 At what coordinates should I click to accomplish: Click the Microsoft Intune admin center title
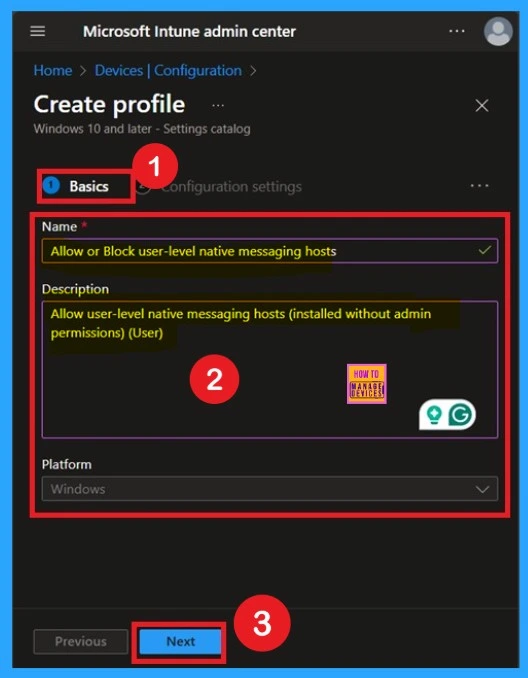(189, 31)
